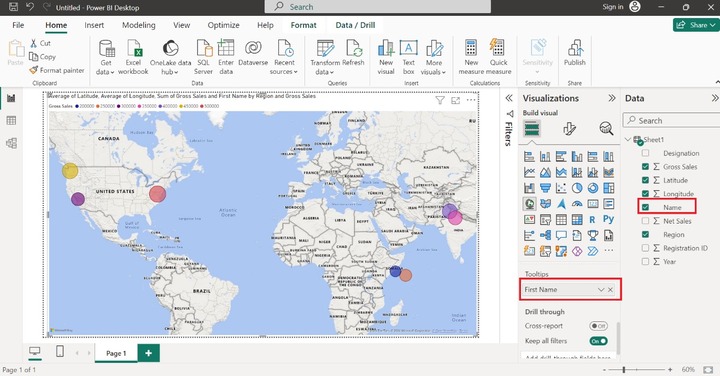The height and width of the screenshot is (376, 720).
Task: Select the Gauge visualization
Action: [x=577, y=203]
